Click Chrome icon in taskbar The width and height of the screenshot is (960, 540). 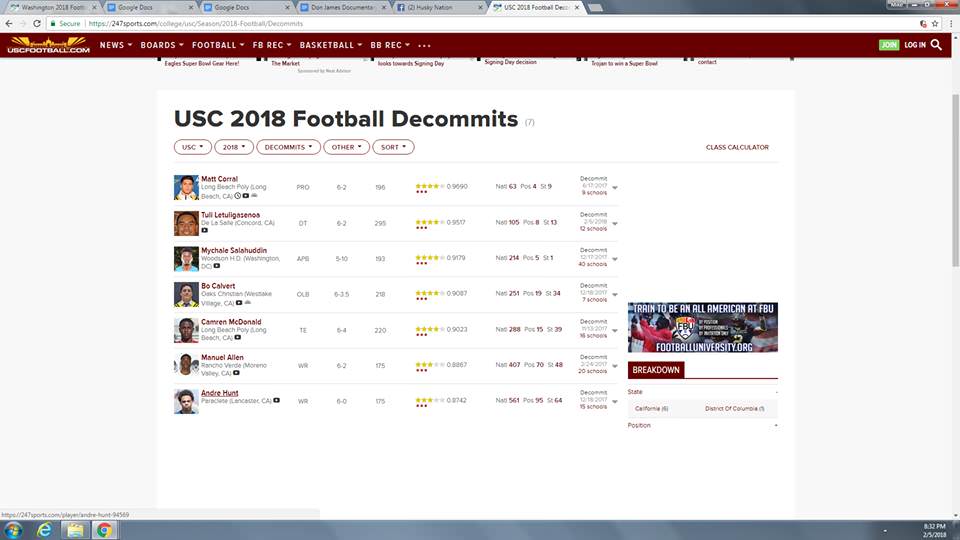(104, 530)
